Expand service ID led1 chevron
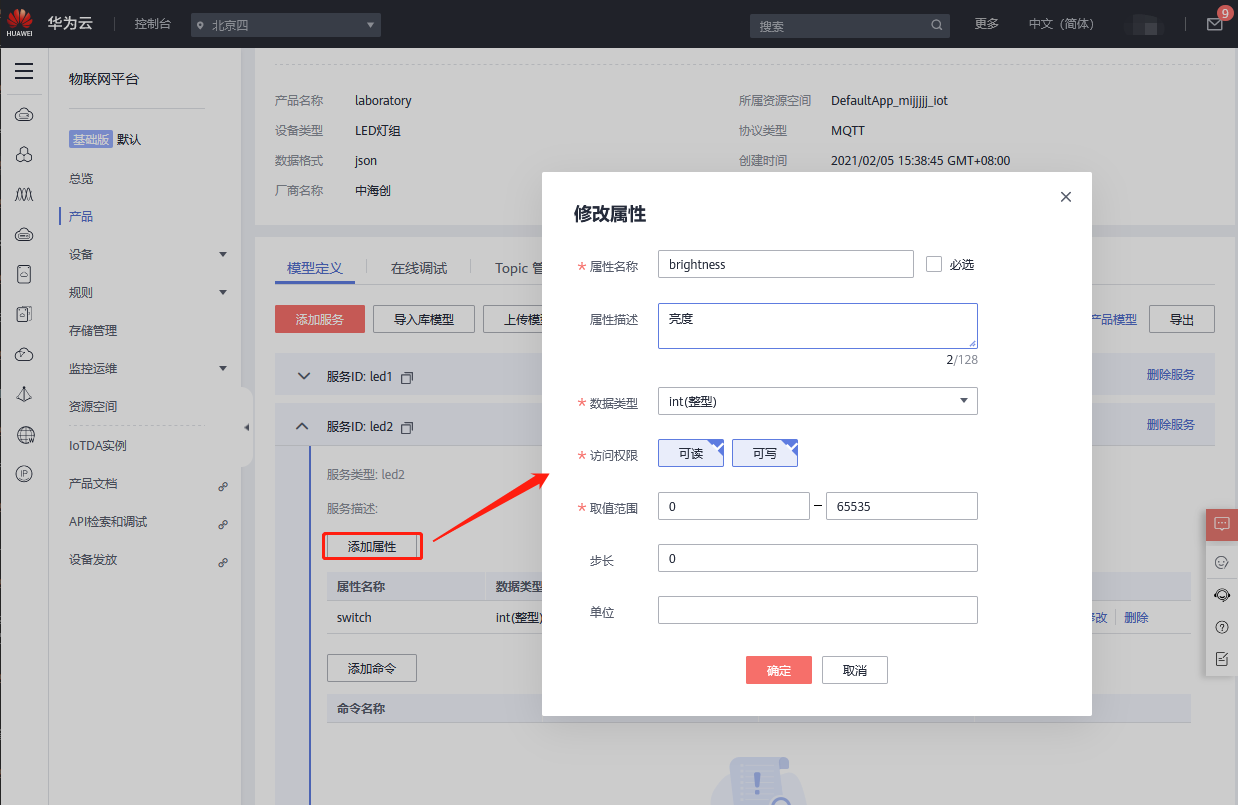The image size is (1238, 805). pos(305,377)
